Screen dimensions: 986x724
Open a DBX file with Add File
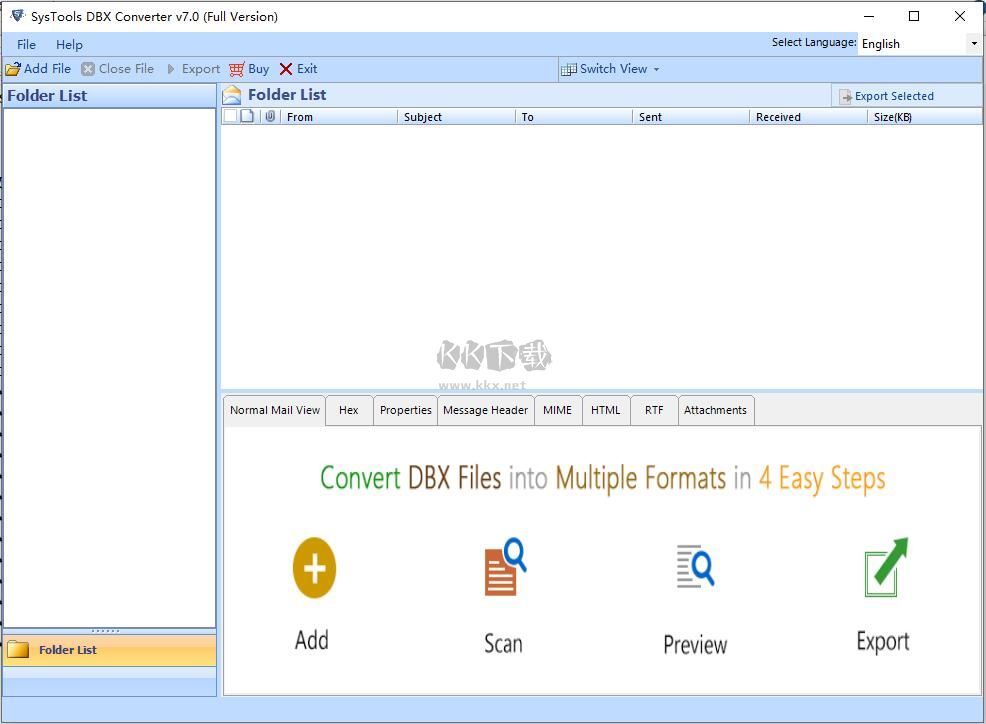[x=38, y=69]
